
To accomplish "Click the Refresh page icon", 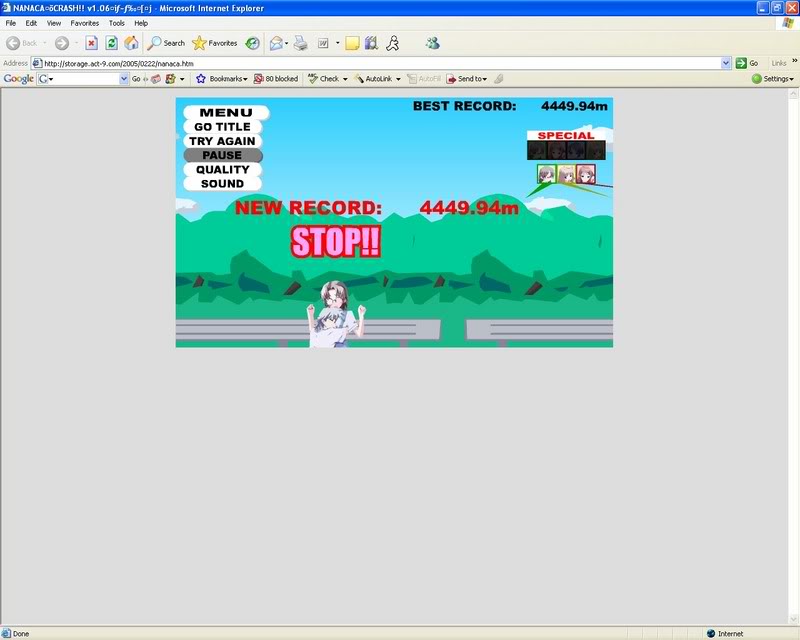I will point(110,43).
